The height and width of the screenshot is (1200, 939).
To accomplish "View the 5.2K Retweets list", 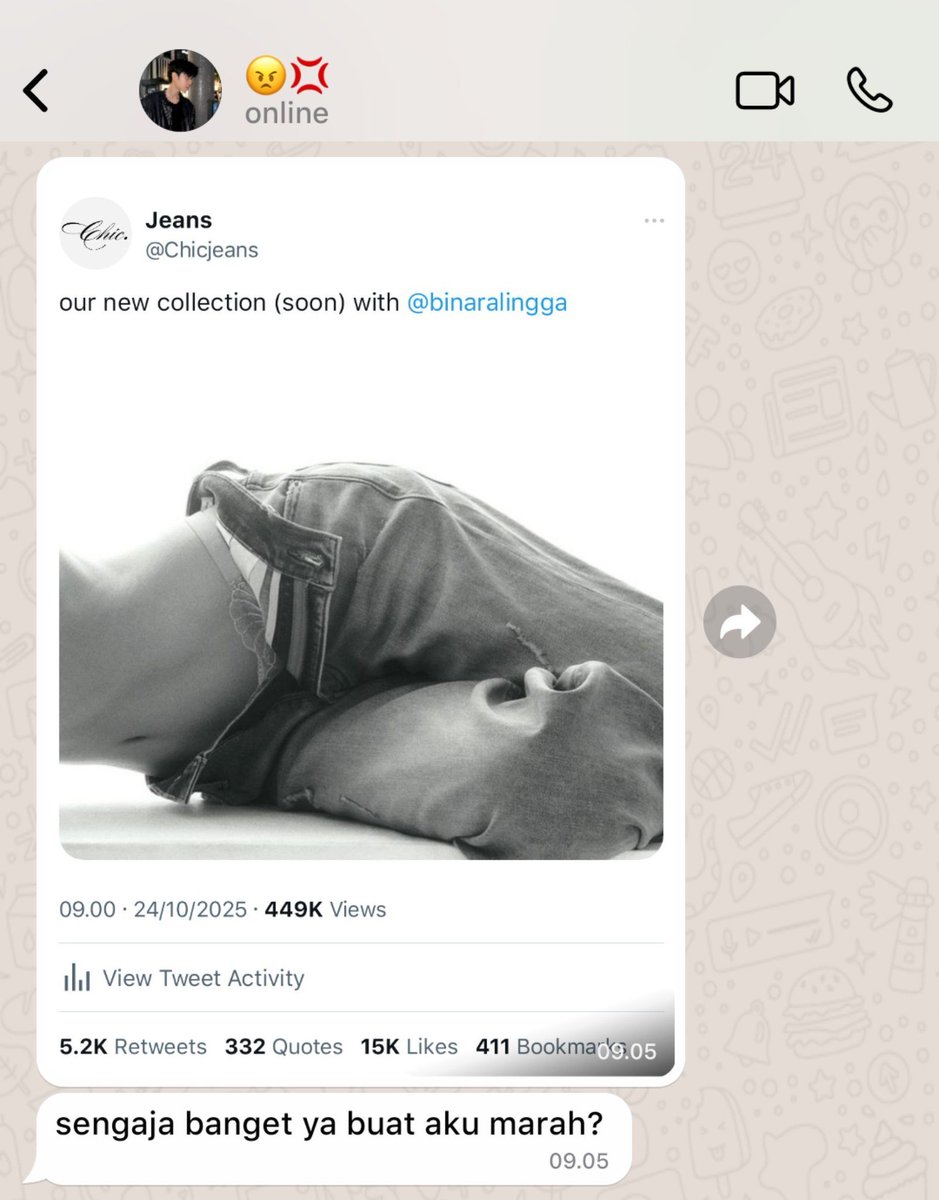I will click(x=133, y=1047).
